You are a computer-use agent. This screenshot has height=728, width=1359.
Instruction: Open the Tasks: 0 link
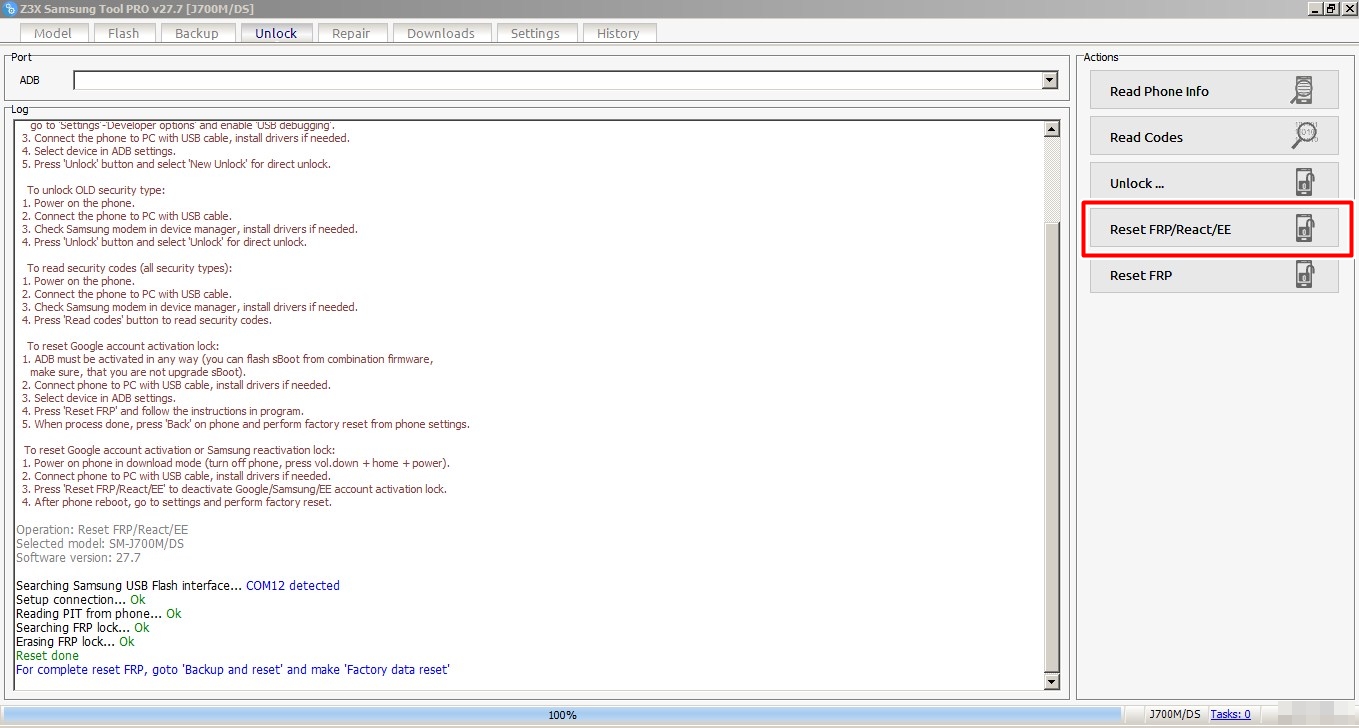pos(1230,714)
